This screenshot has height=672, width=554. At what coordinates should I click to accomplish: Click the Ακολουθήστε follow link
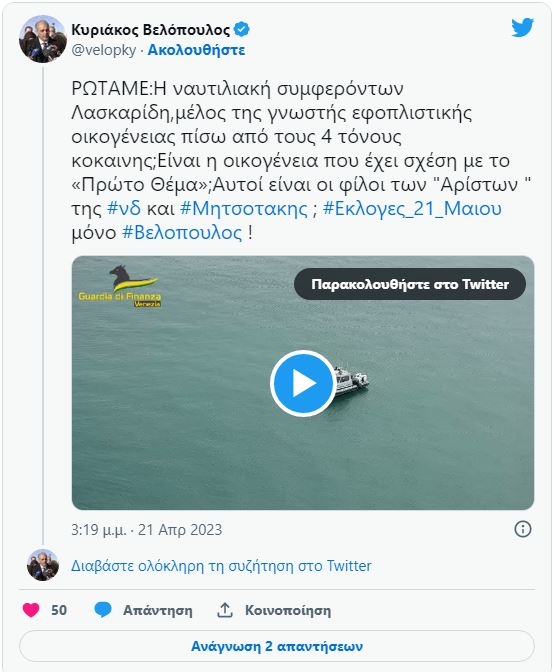[x=196, y=50]
